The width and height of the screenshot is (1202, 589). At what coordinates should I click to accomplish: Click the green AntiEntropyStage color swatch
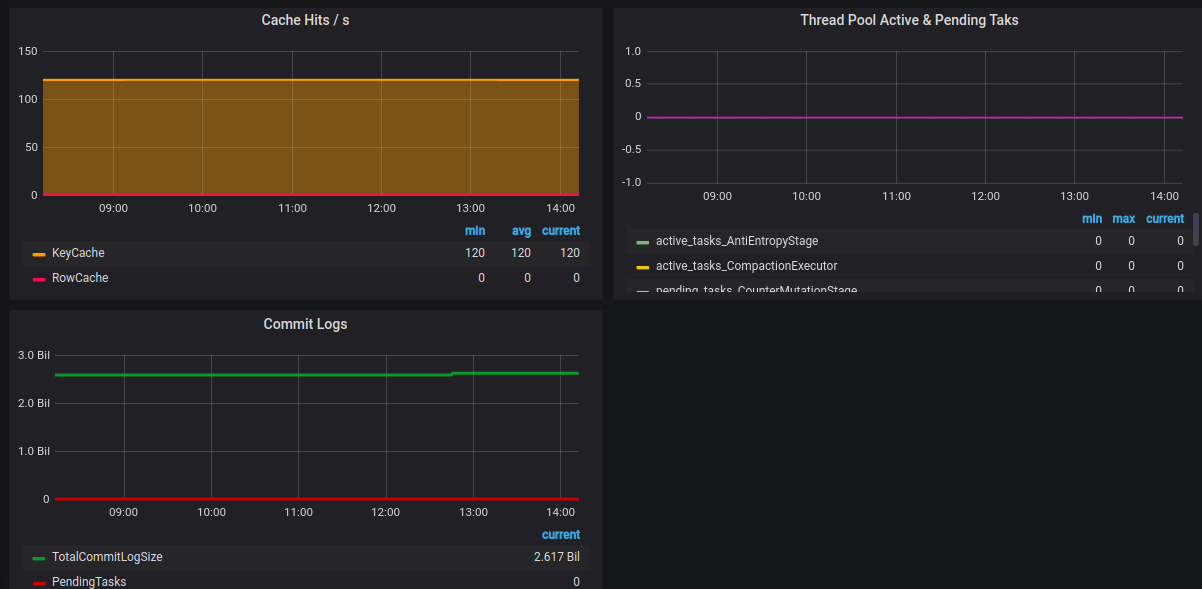(x=643, y=242)
